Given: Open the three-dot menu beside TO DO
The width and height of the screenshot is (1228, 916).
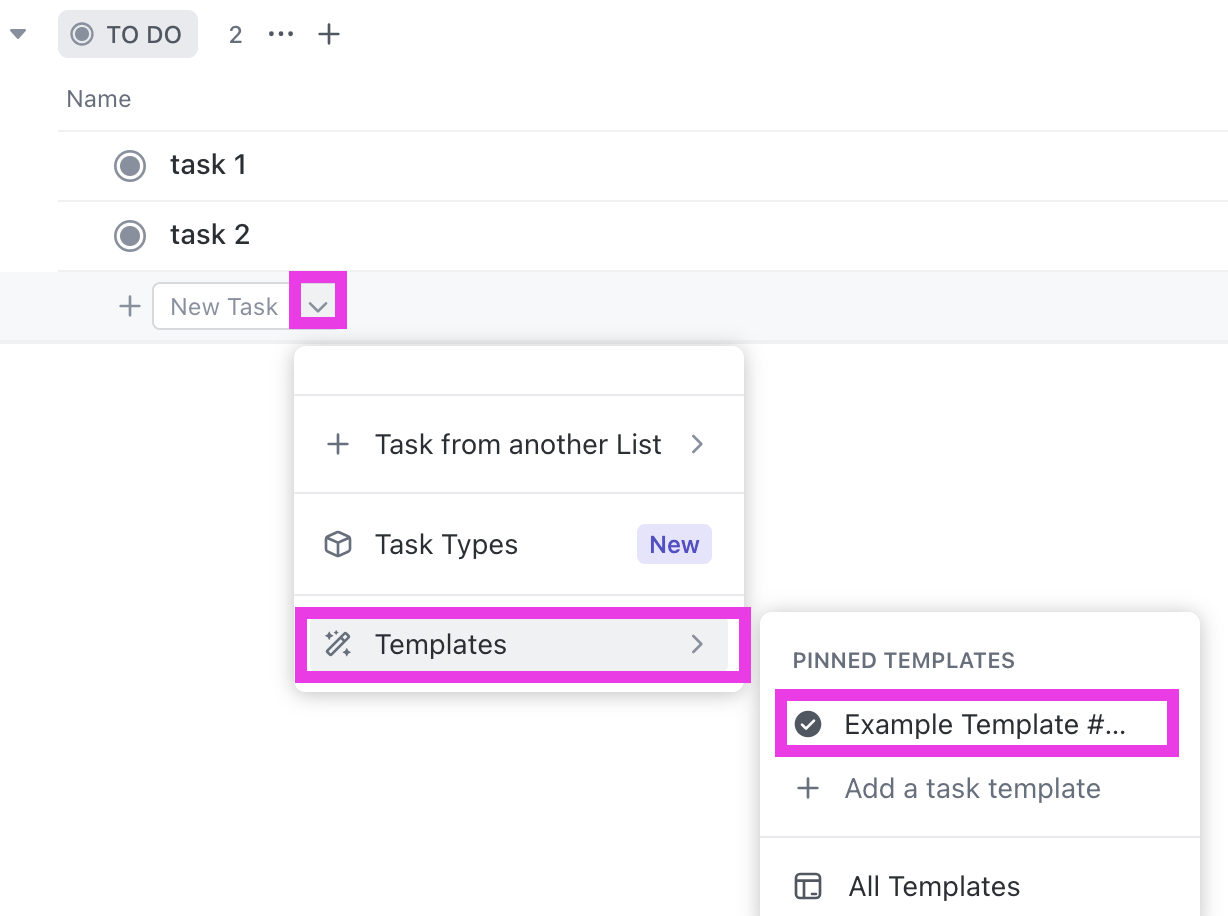Looking at the screenshot, I should tap(281, 35).
